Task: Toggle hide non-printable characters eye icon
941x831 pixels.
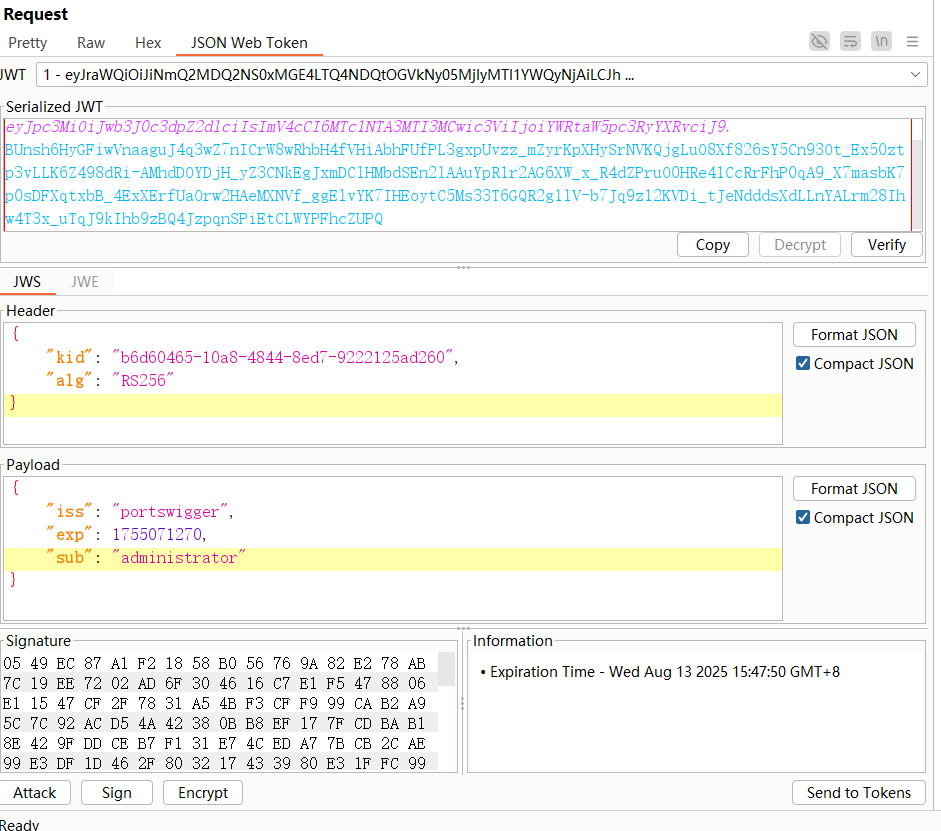Action: 819,41
